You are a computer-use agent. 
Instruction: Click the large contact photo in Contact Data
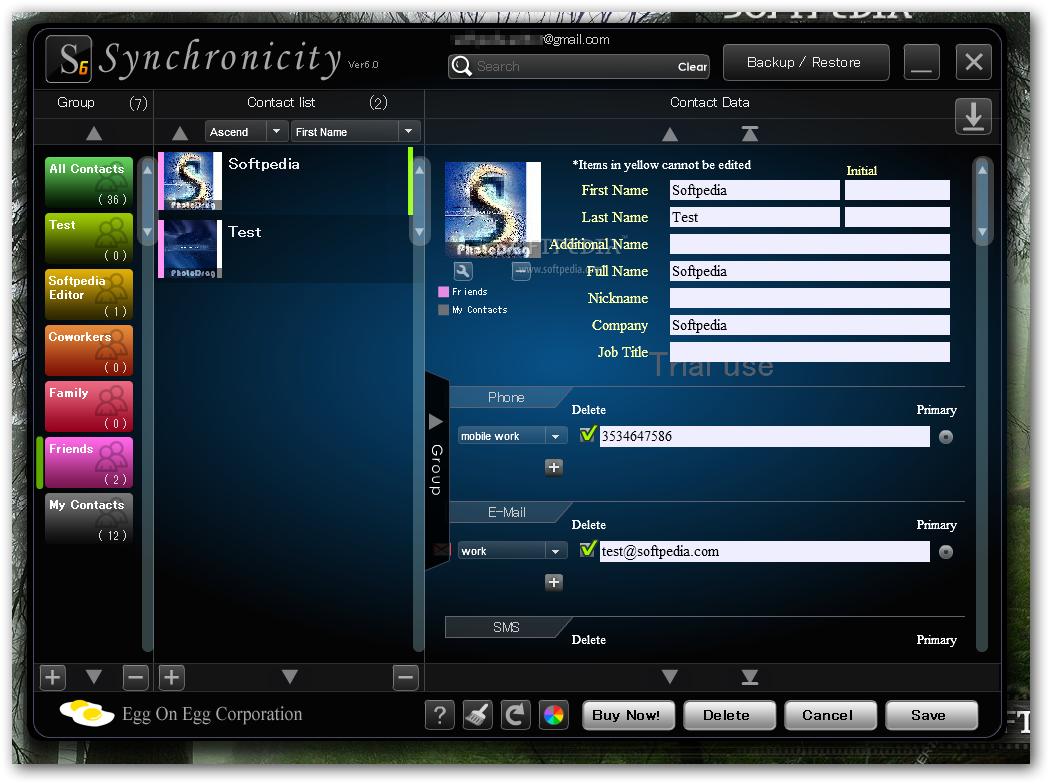pos(492,210)
